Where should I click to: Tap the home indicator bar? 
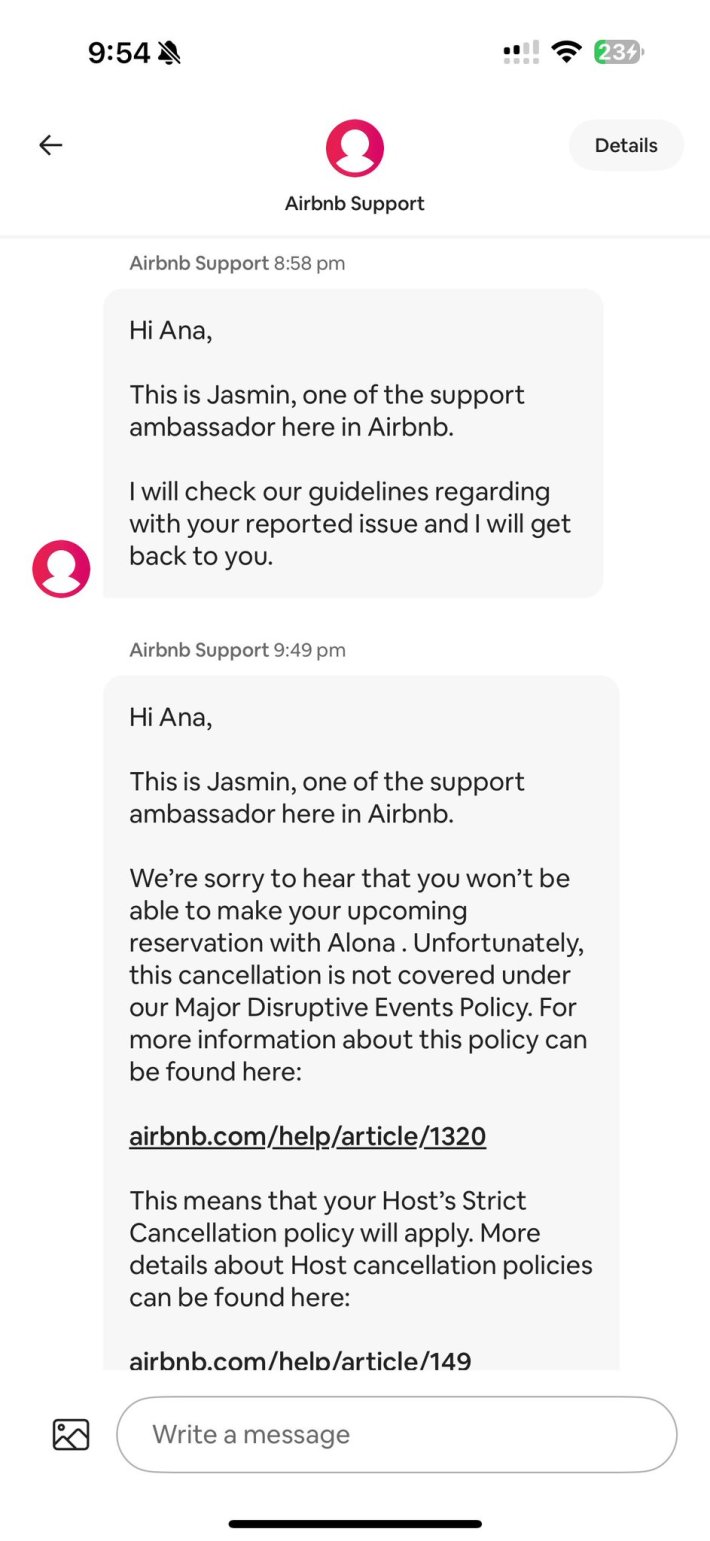[355, 1524]
